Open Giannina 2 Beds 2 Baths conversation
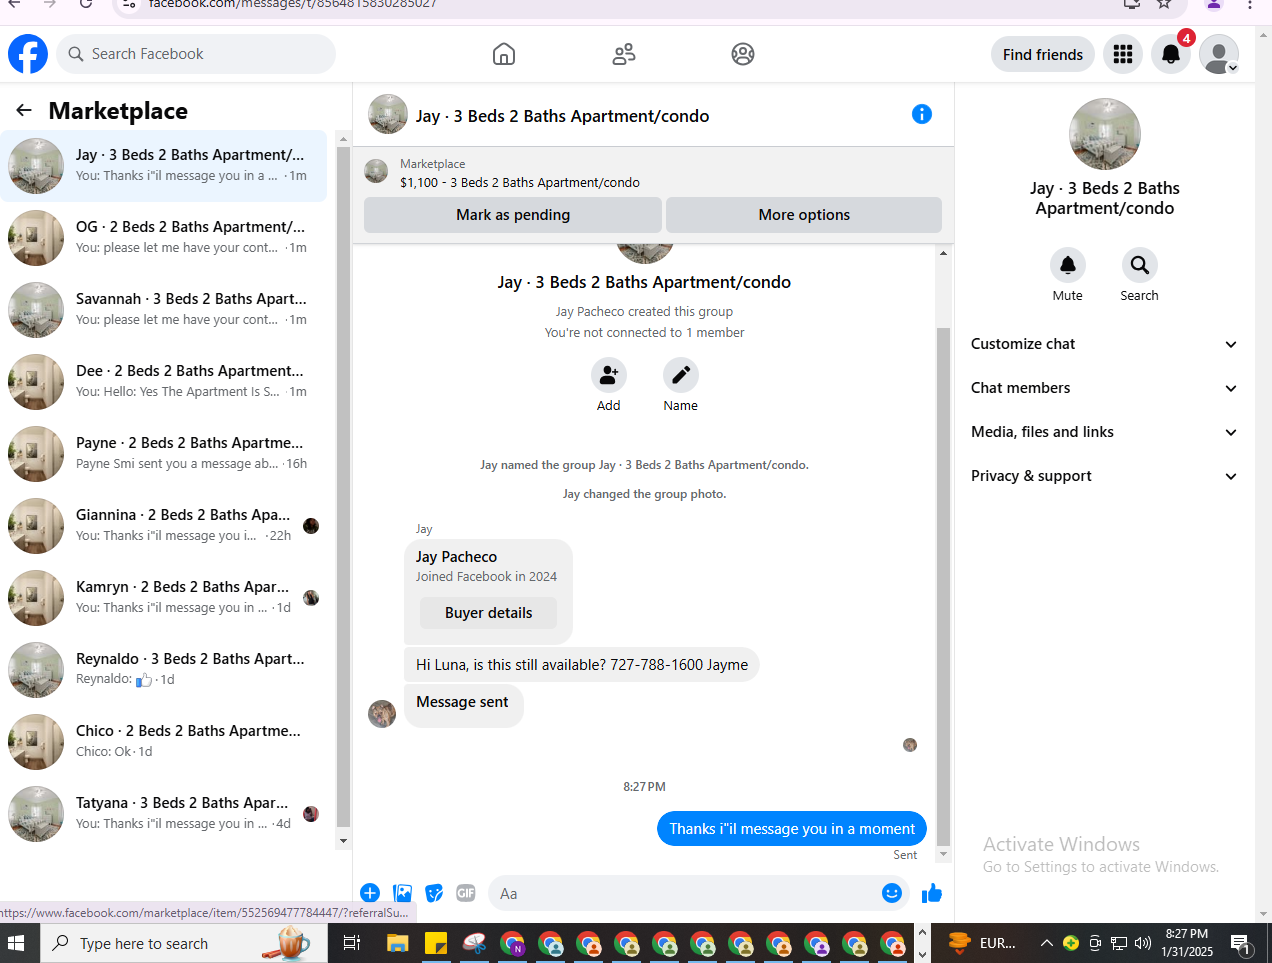The image size is (1272, 963). coord(164,526)
